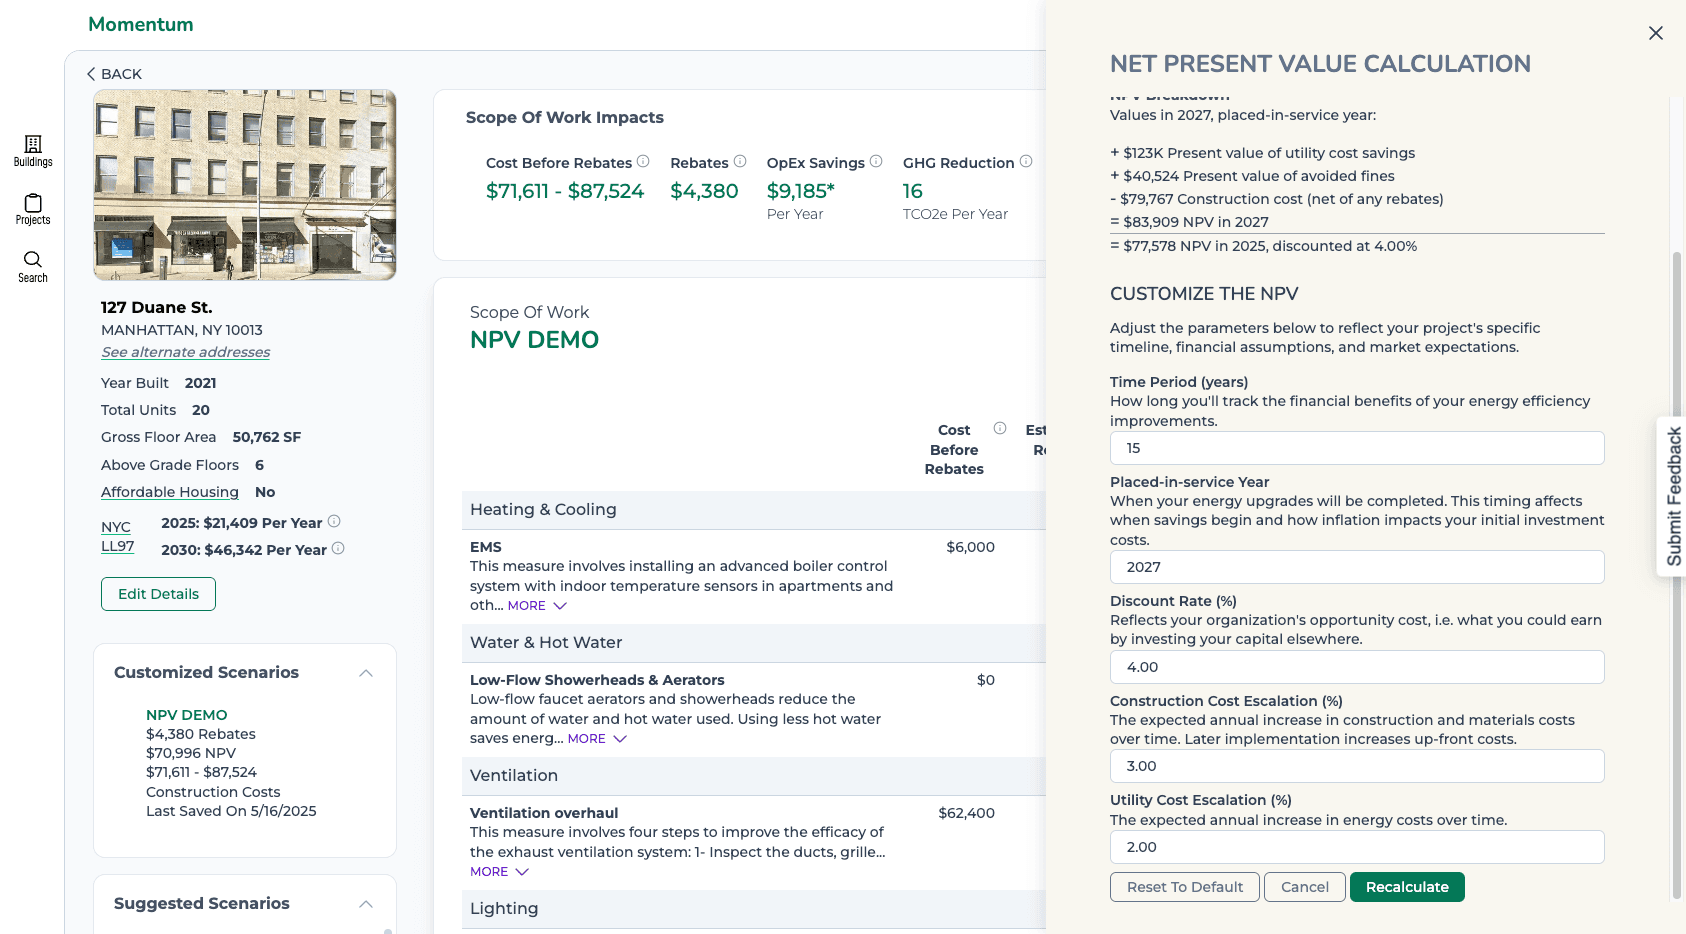Viewport: 1686px width, 934px height.
Task: Click the NPV panel scrollbar
Action: click(1677, 575)
